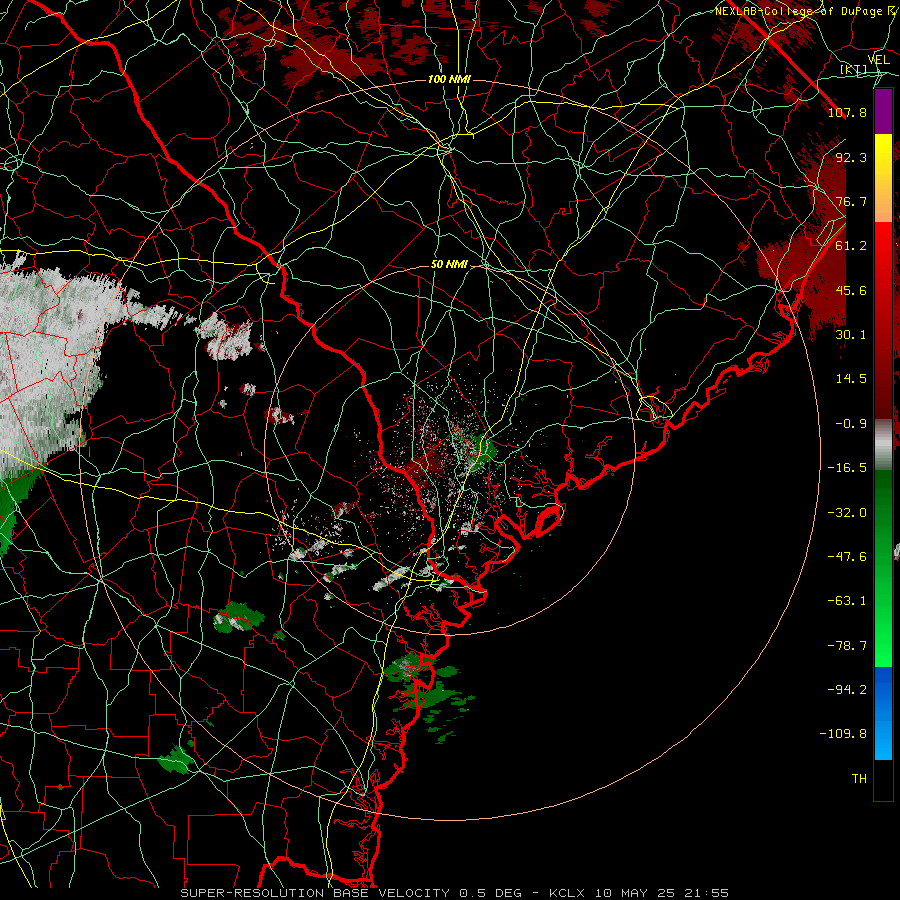Viewport: 900px width, 900px height.
Task: Click the 14.5 legend value
Action: pos(851,379)
